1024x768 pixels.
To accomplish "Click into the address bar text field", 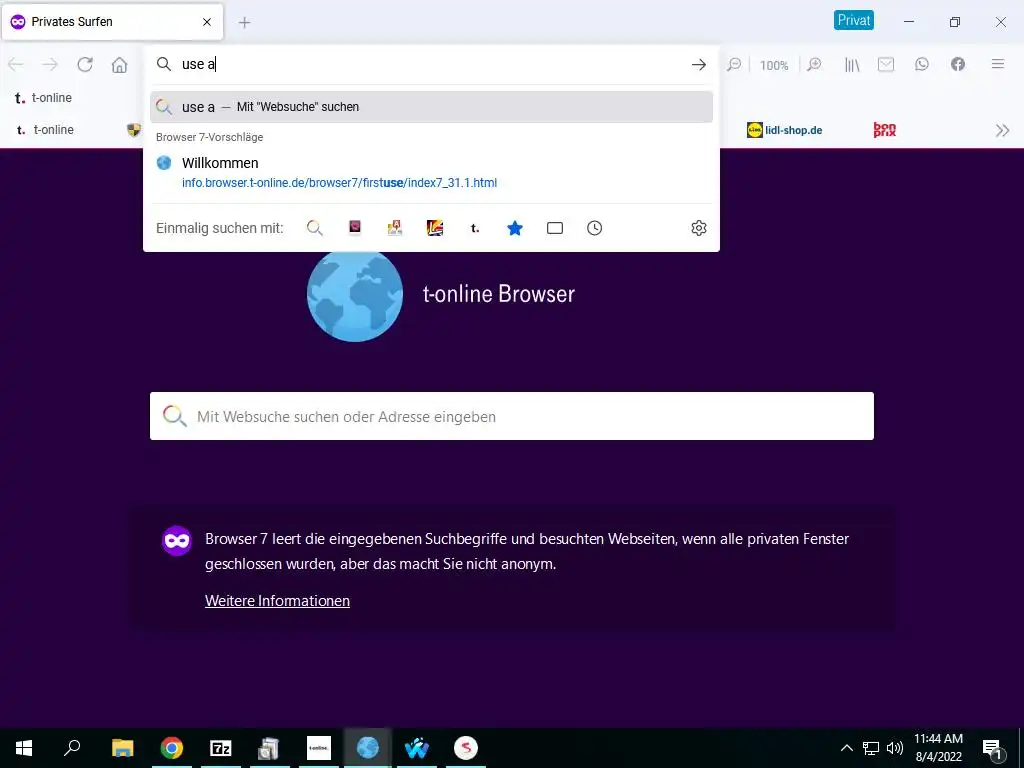I will [x=431, y=64].
